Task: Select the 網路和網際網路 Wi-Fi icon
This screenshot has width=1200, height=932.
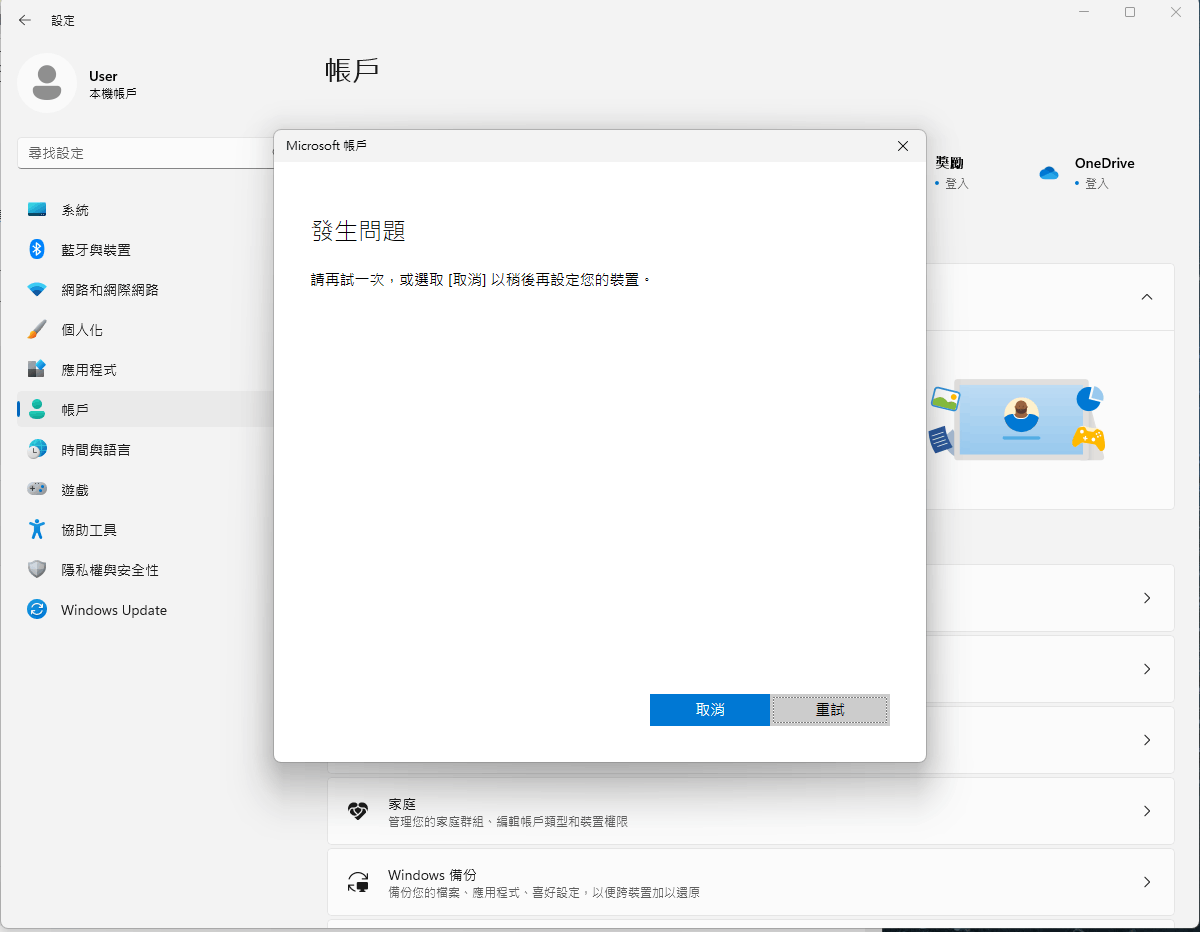Action: (37, 290)
